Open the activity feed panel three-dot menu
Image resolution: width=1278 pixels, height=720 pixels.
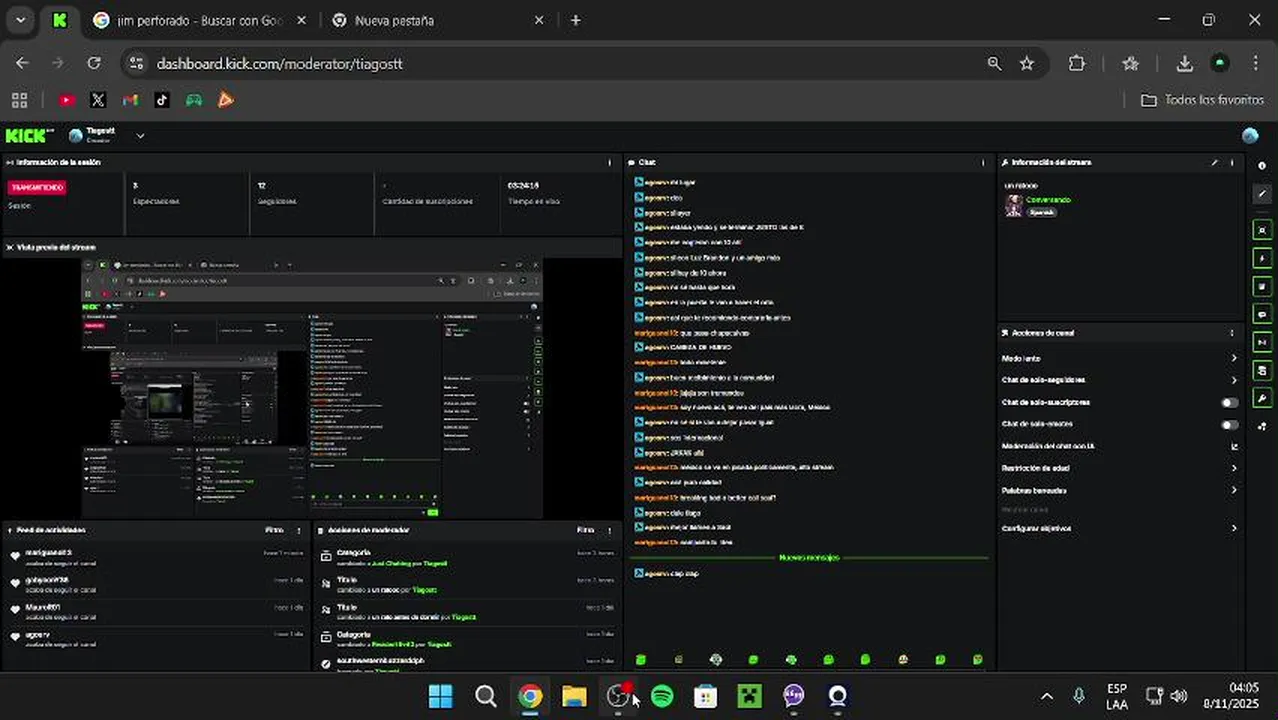[x=299, y=530]
